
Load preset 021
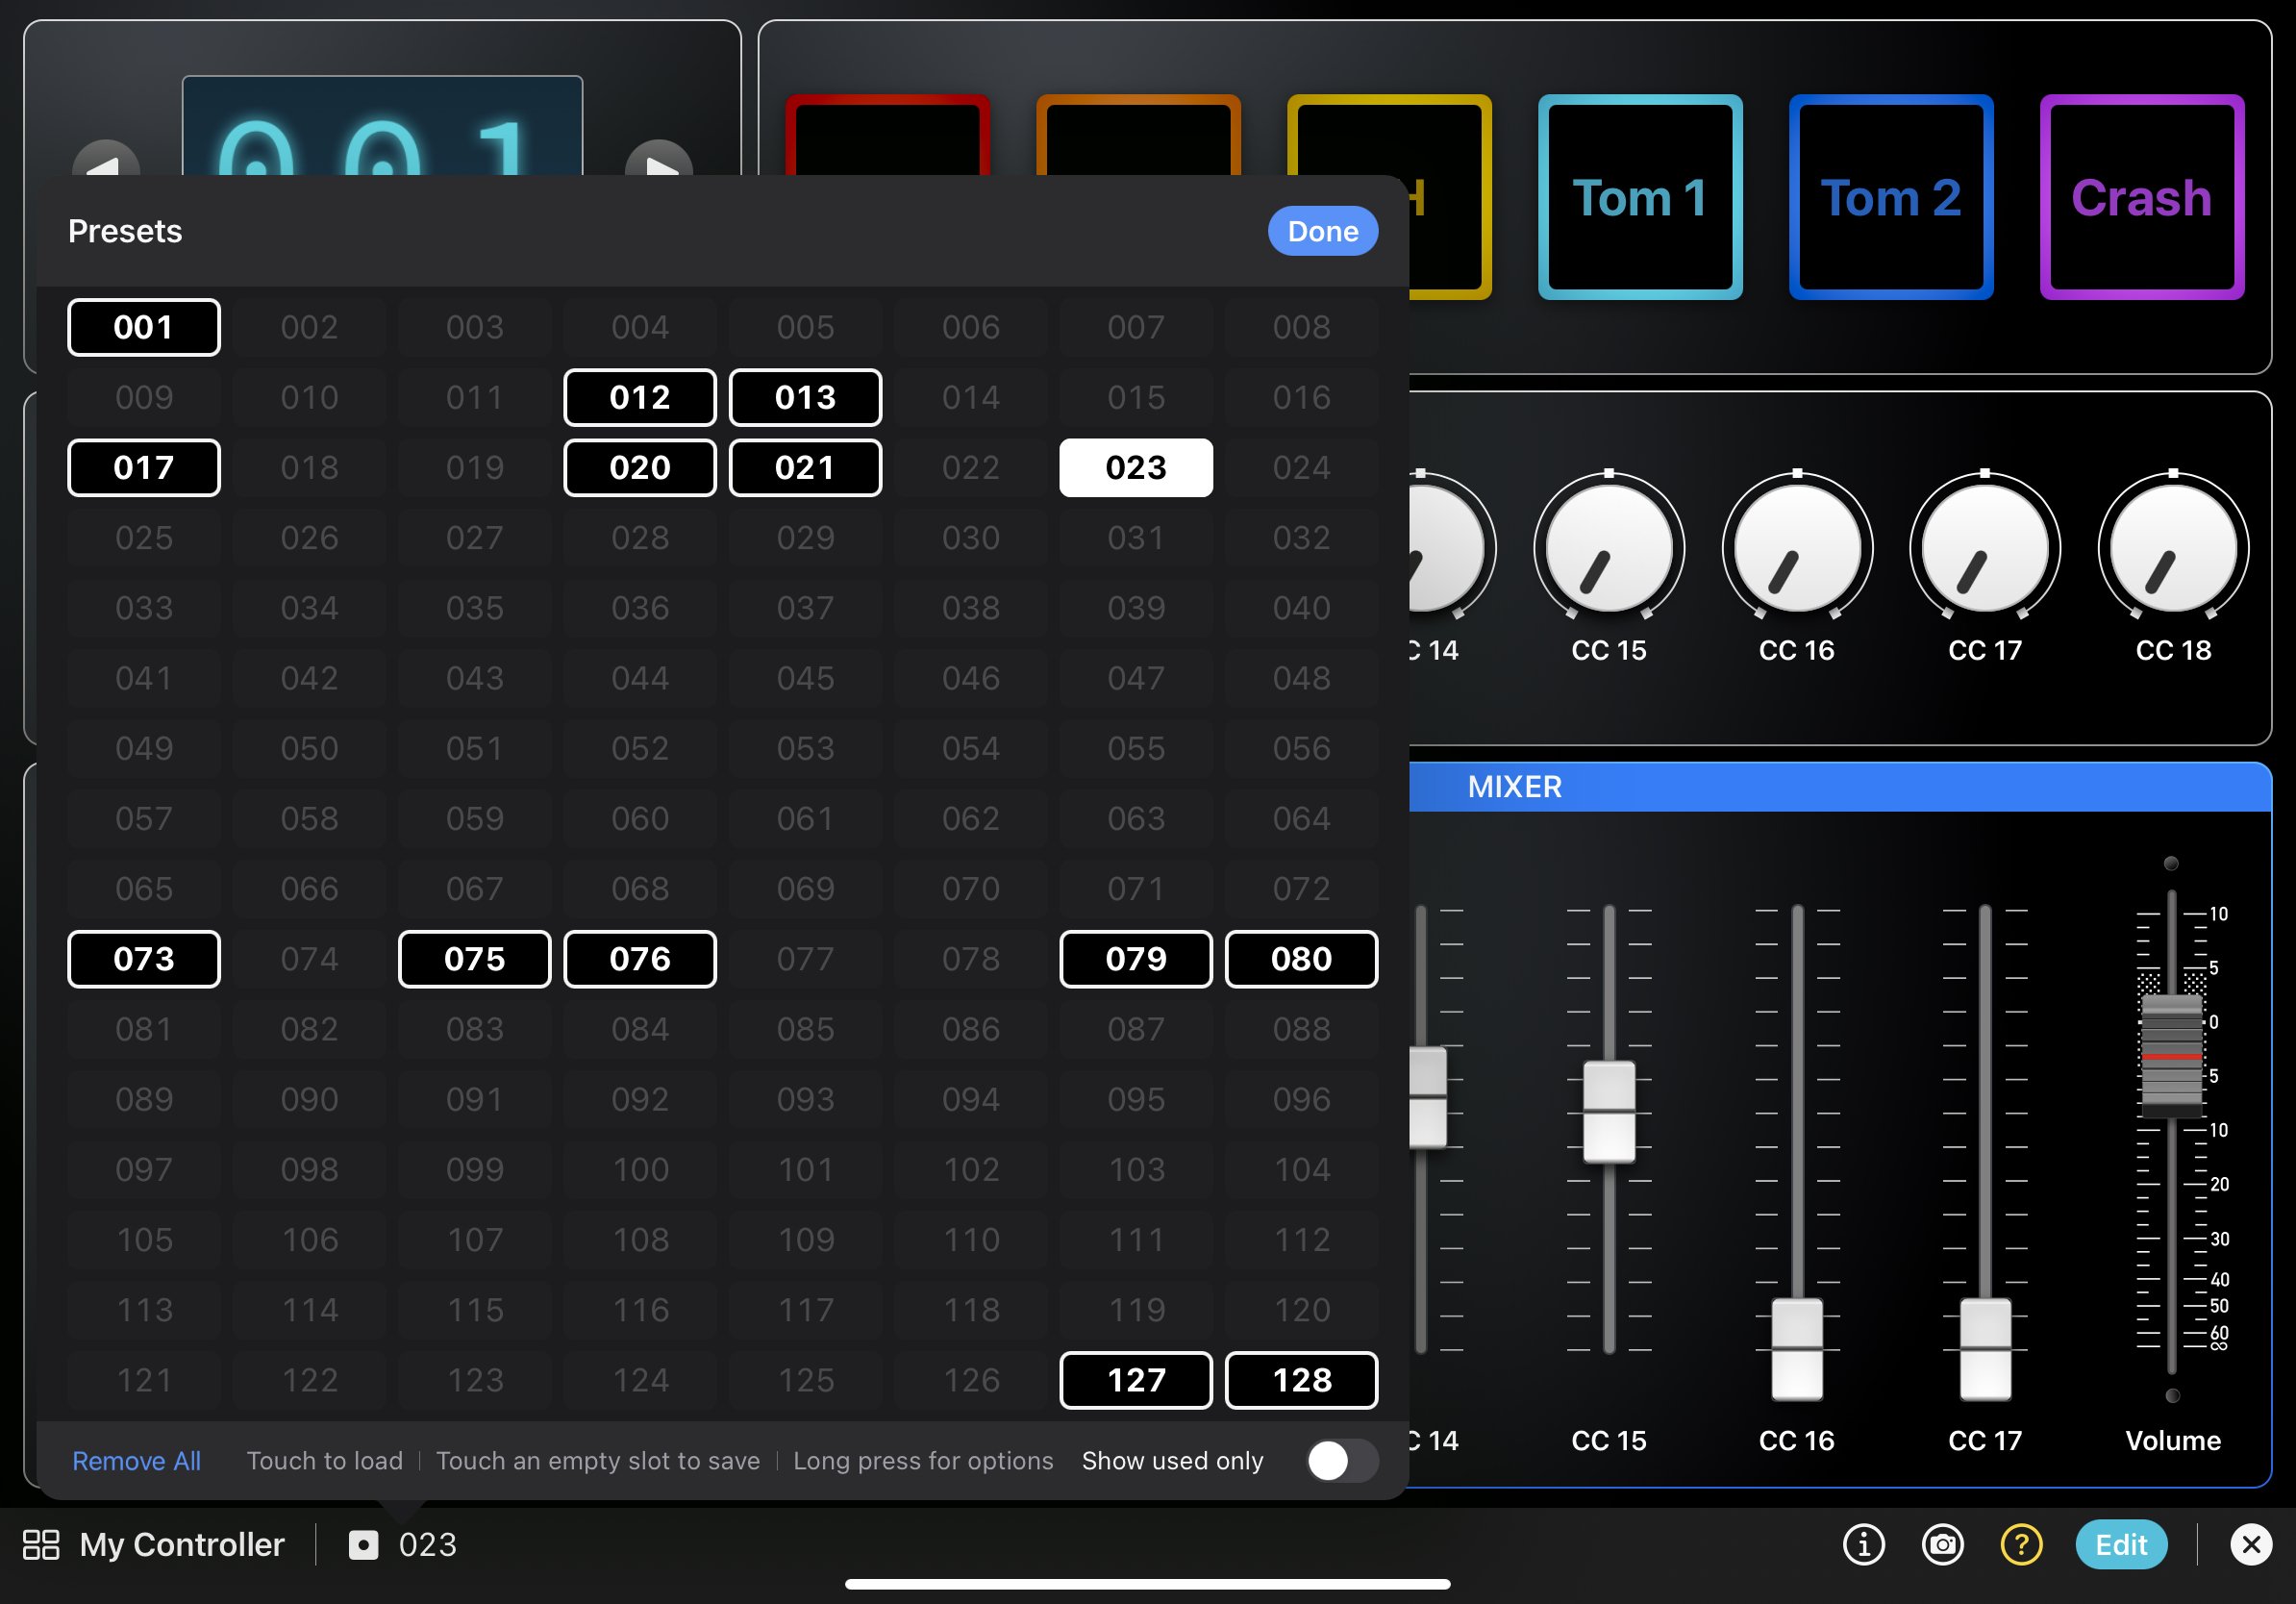pyautogui.click(x=805, y=467)
